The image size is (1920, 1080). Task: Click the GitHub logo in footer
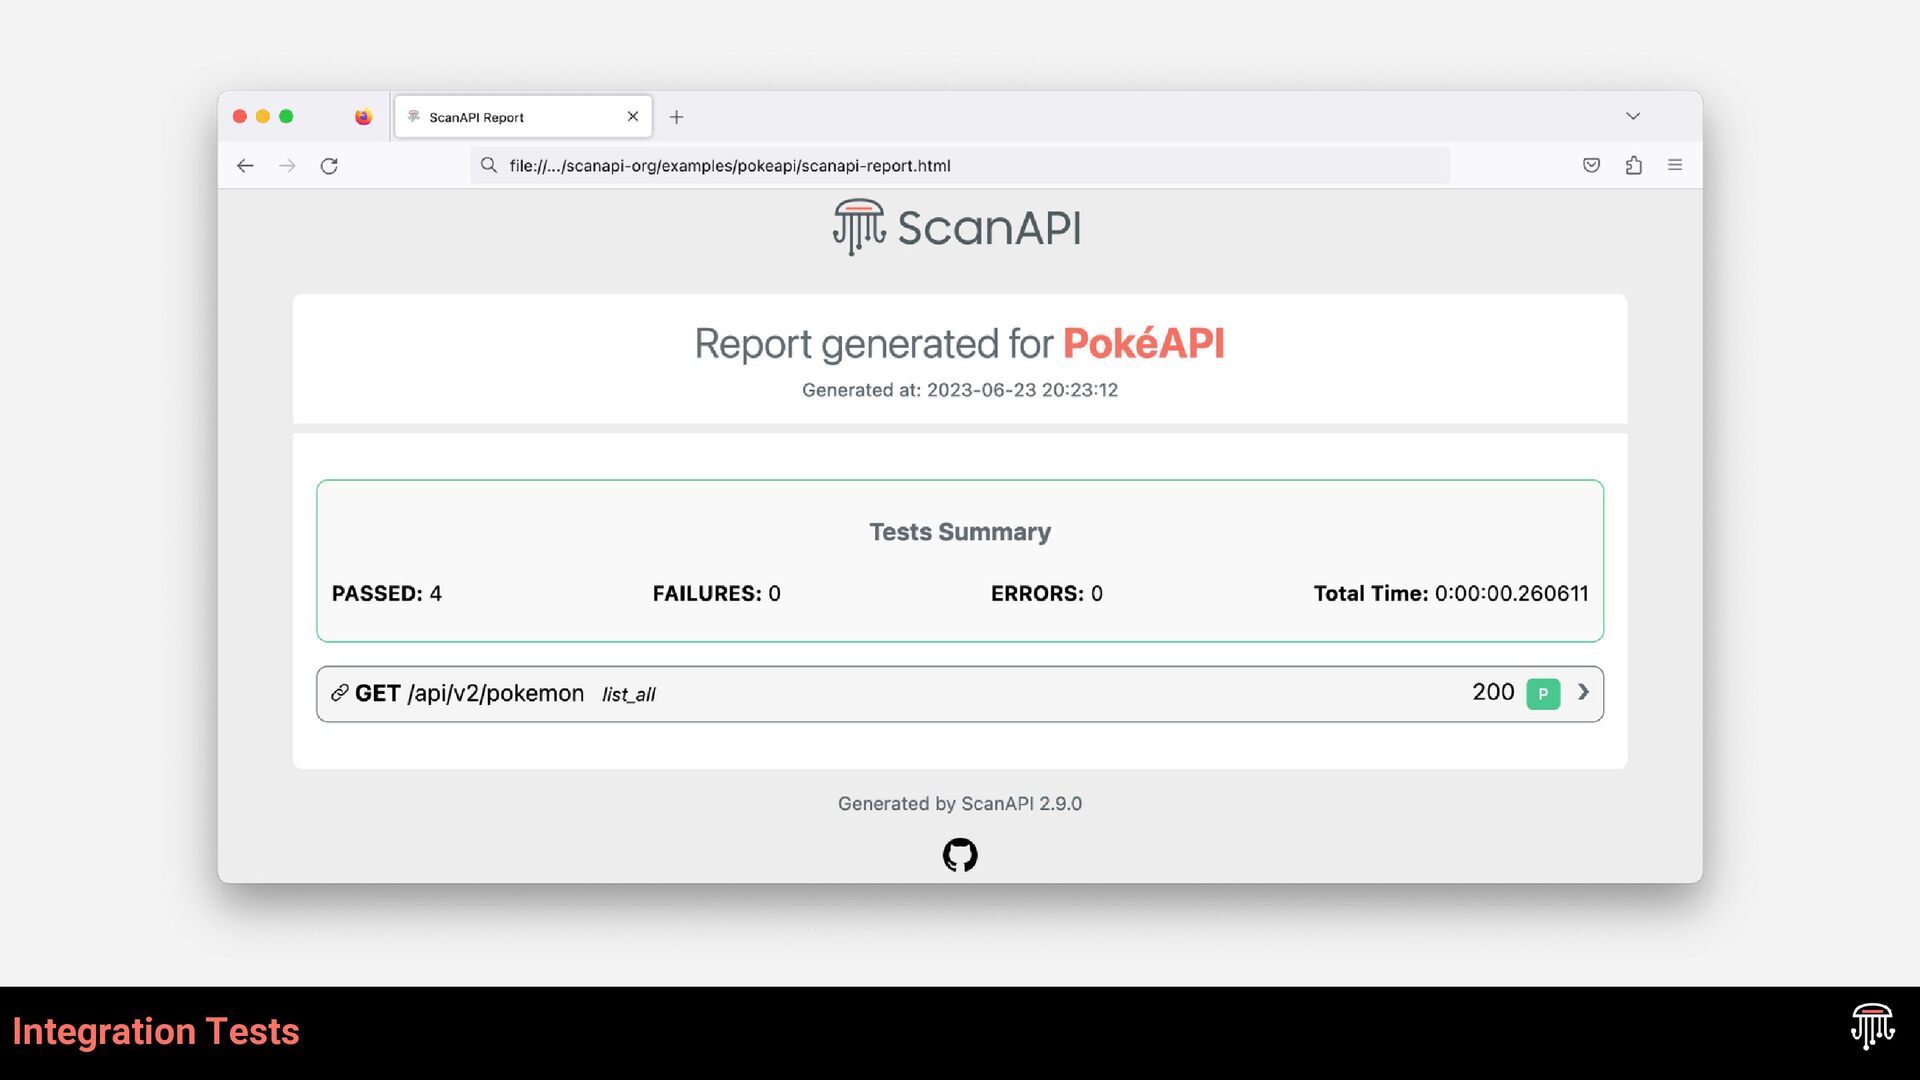[x=960, y=855]
